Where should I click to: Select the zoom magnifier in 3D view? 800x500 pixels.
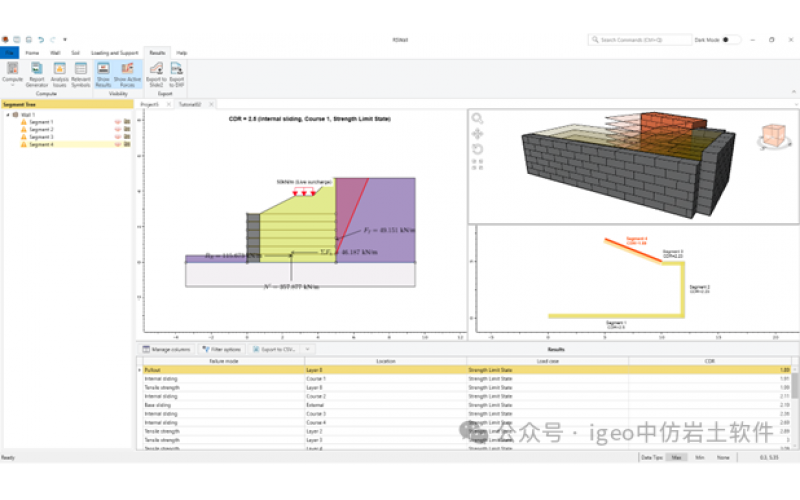[x=478, y=119]
